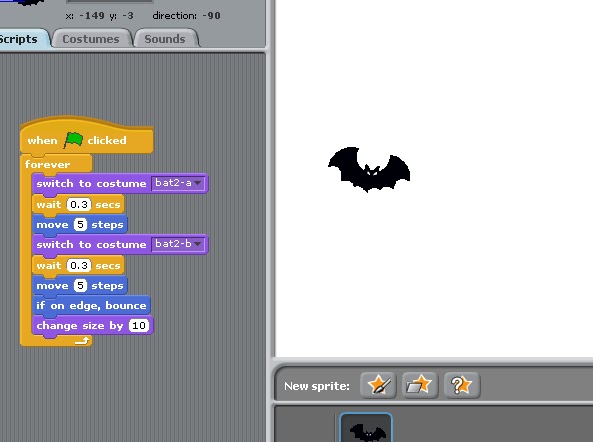
Task: Switch to the Sounds tab
Action: pos(165,39)
